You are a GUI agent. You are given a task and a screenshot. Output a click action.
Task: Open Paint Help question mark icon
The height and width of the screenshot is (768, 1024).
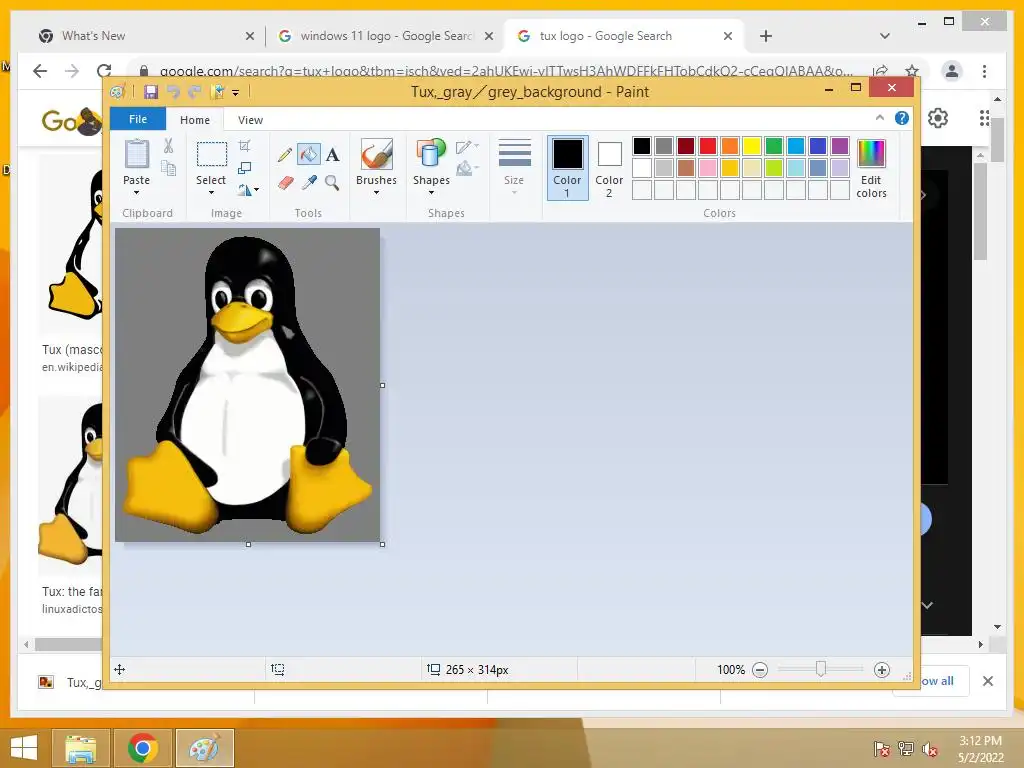[902, 118]
